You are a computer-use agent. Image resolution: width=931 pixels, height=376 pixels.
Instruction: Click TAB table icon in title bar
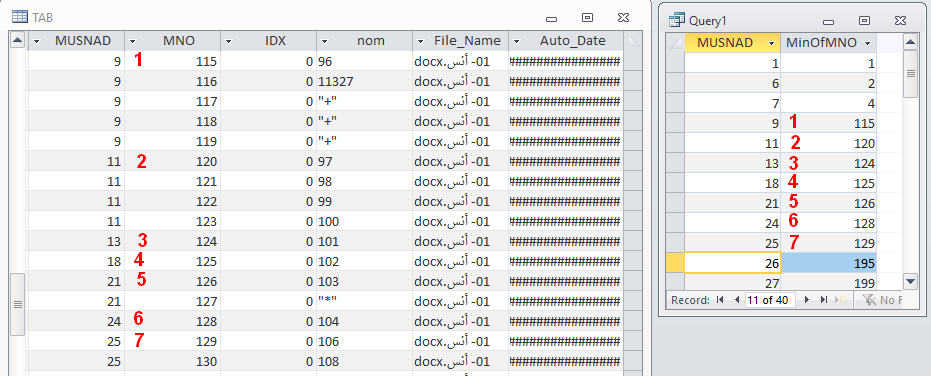pyautogui.click(x=20, y=17)
